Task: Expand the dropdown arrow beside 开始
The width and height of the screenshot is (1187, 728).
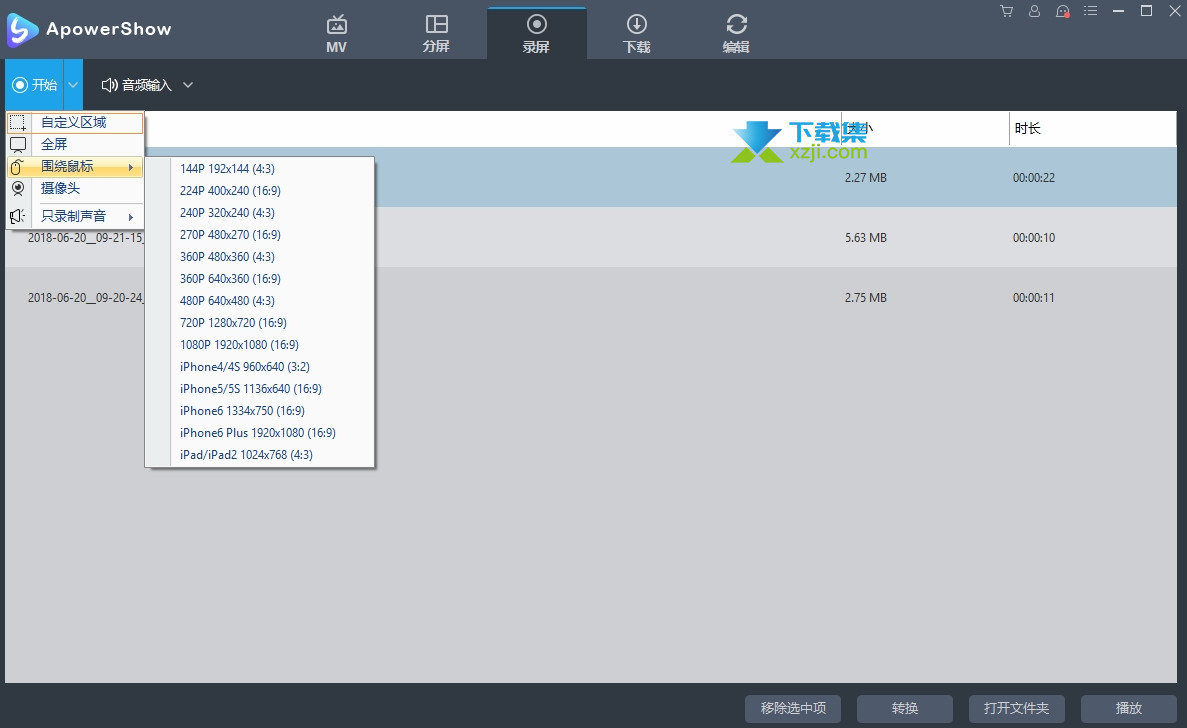Action: pyautogui.click(x=73, y=85)
